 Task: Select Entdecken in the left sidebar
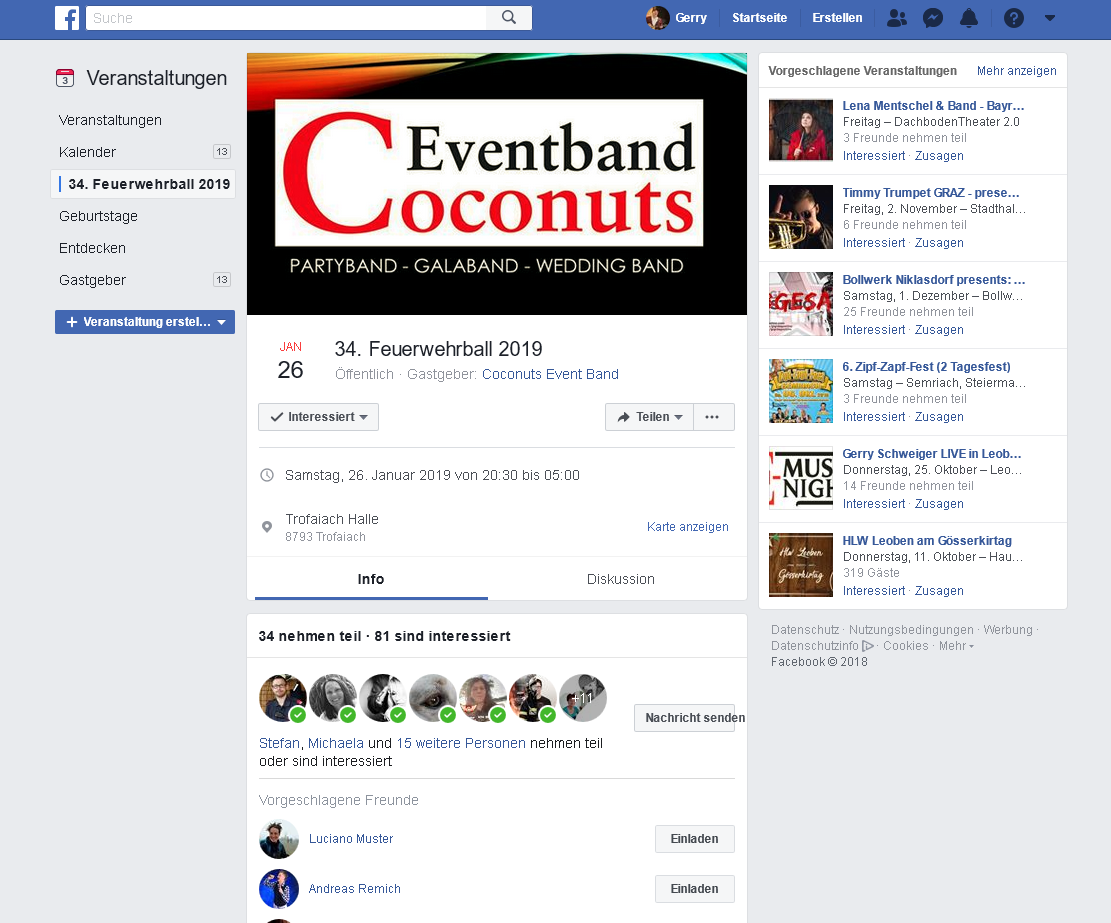point(92,249)
